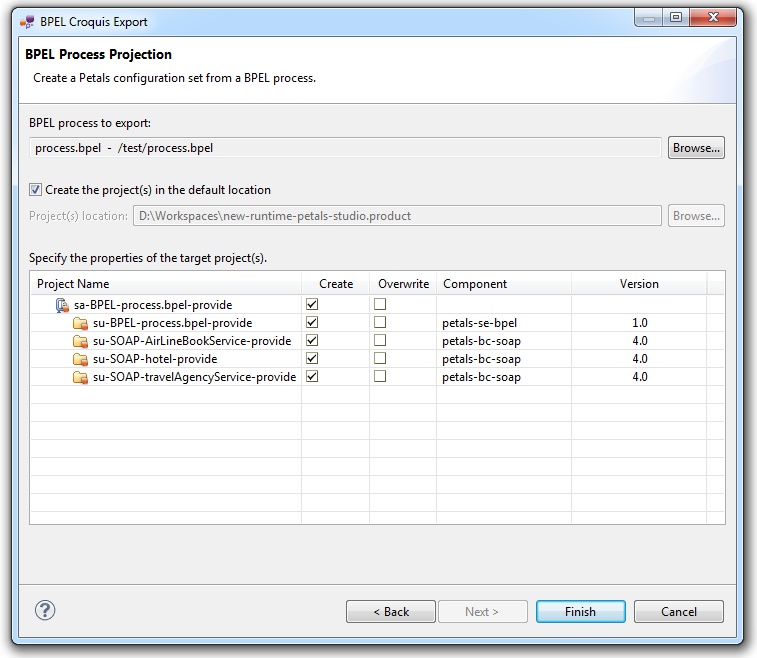757x658 pixels.
Task: Enable Overwrite for su-SOAP-hotel-provide
Action: coord(379,359)
